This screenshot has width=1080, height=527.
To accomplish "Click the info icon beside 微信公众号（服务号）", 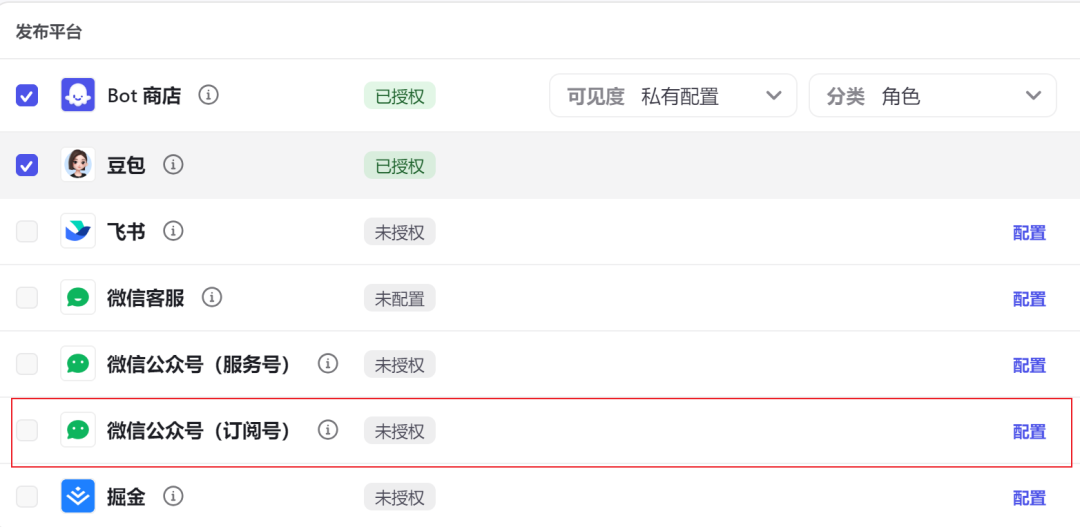I will pos(327,364).
